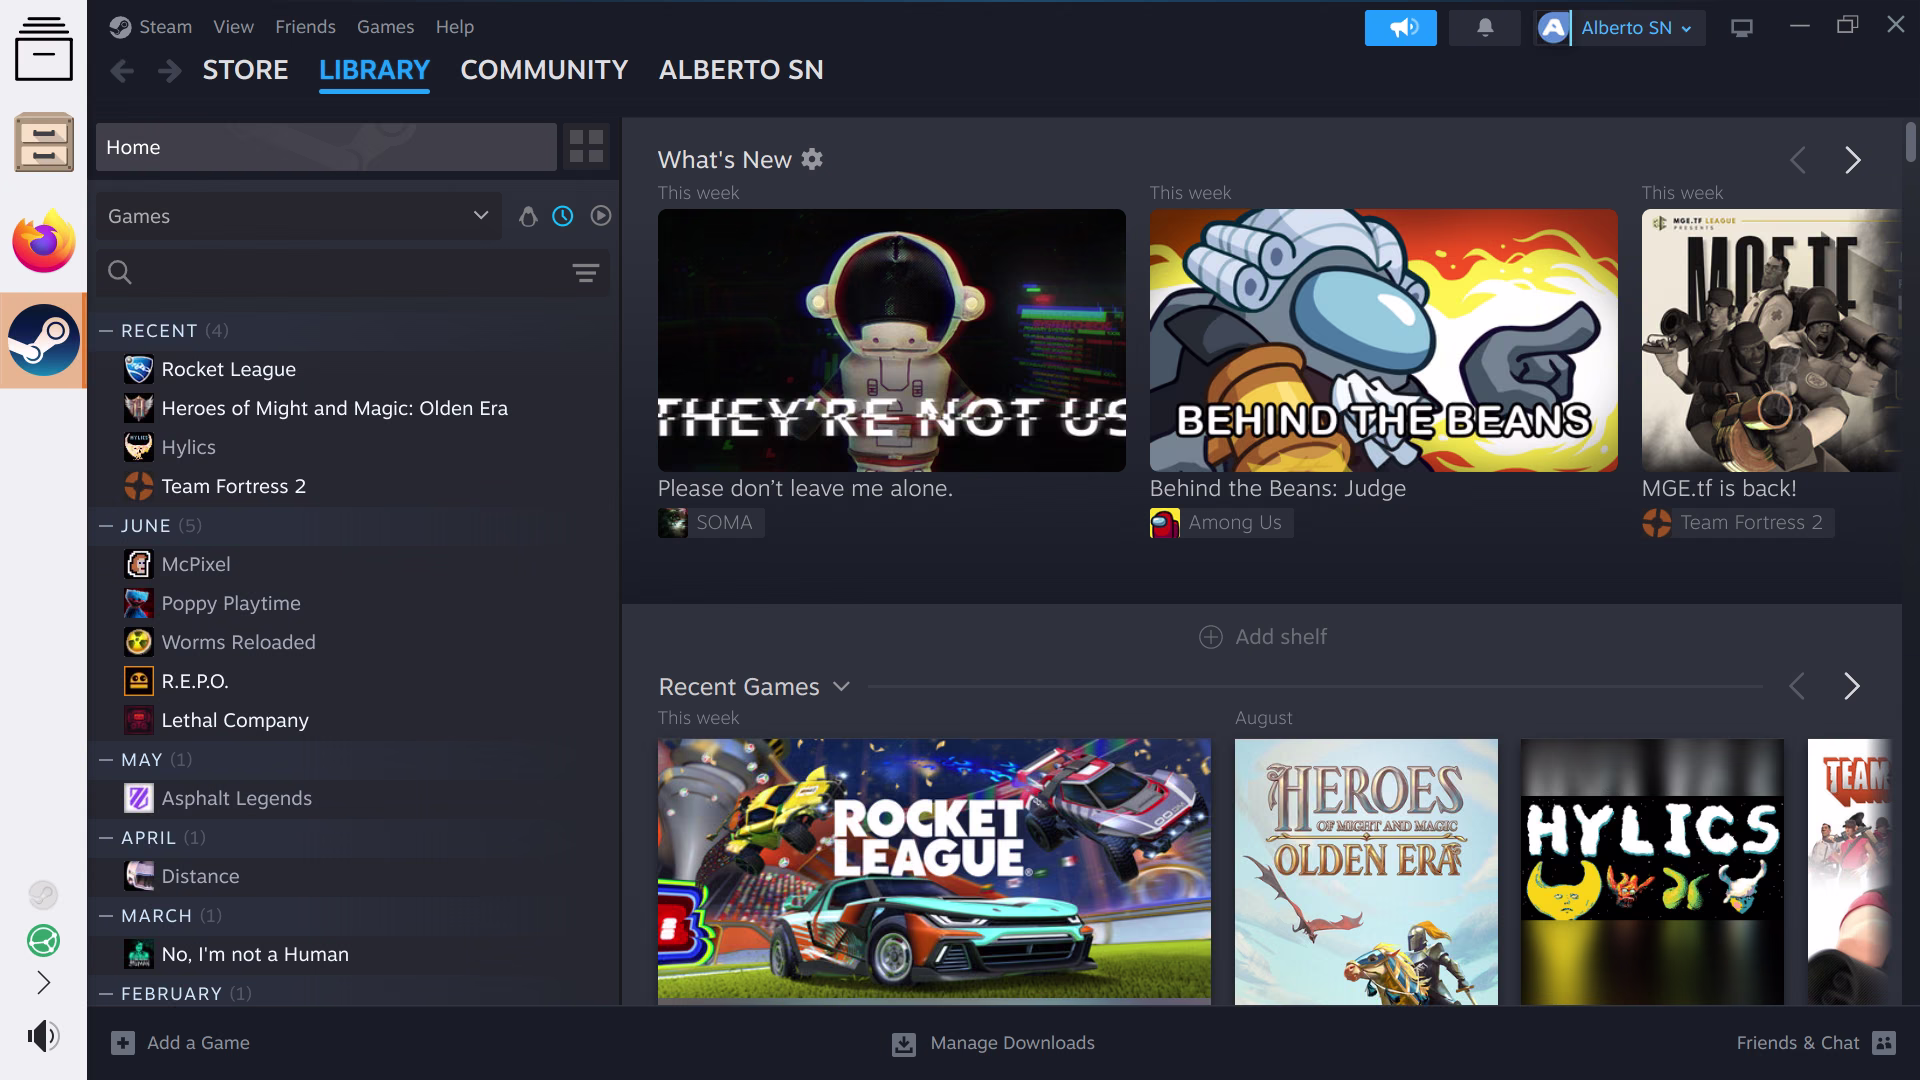The width and height of the screenshot is (1920, 1080).
Task: Open the notifications bell
Action: 1485,28
